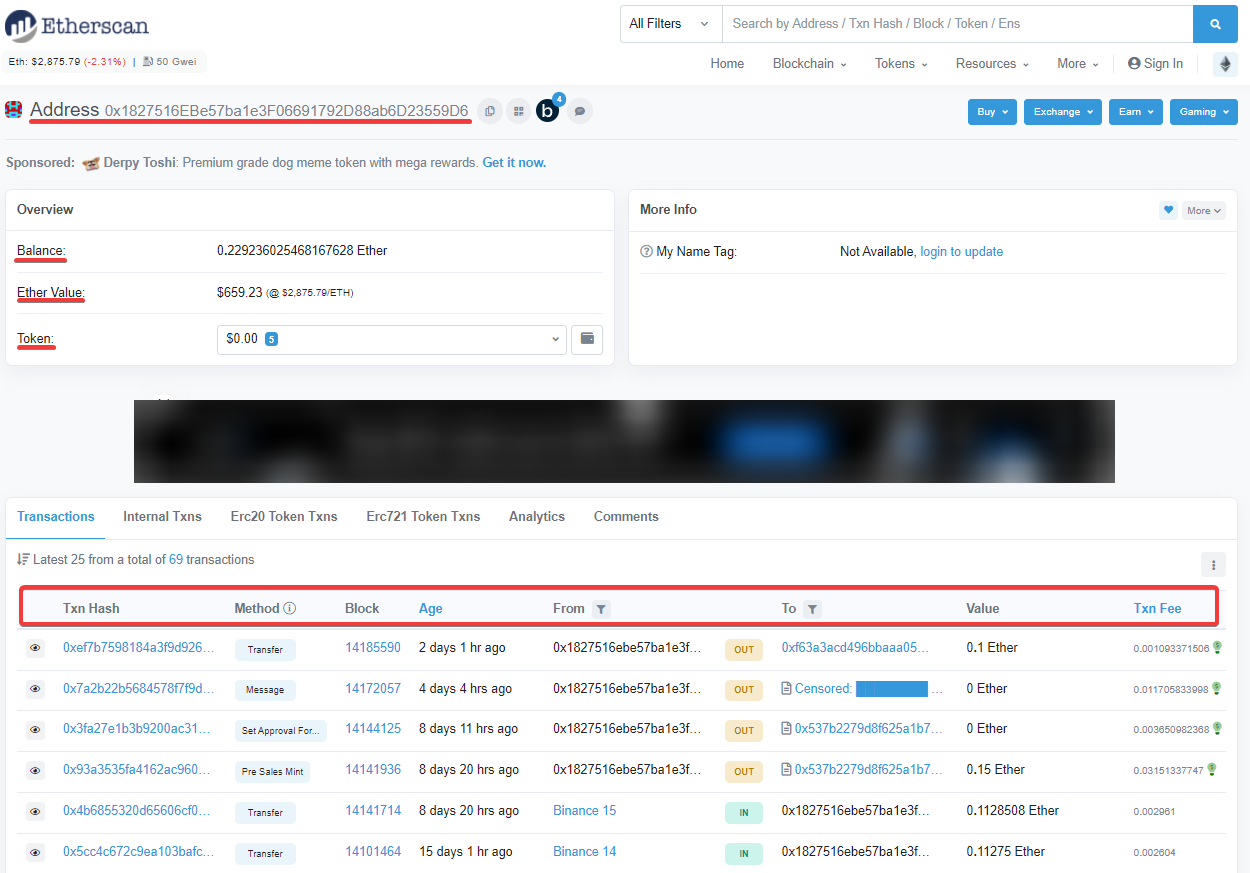This screenshot has width=1250, height=873.
Task: Open the Earn dropdown button
Action: point(1135,112)
